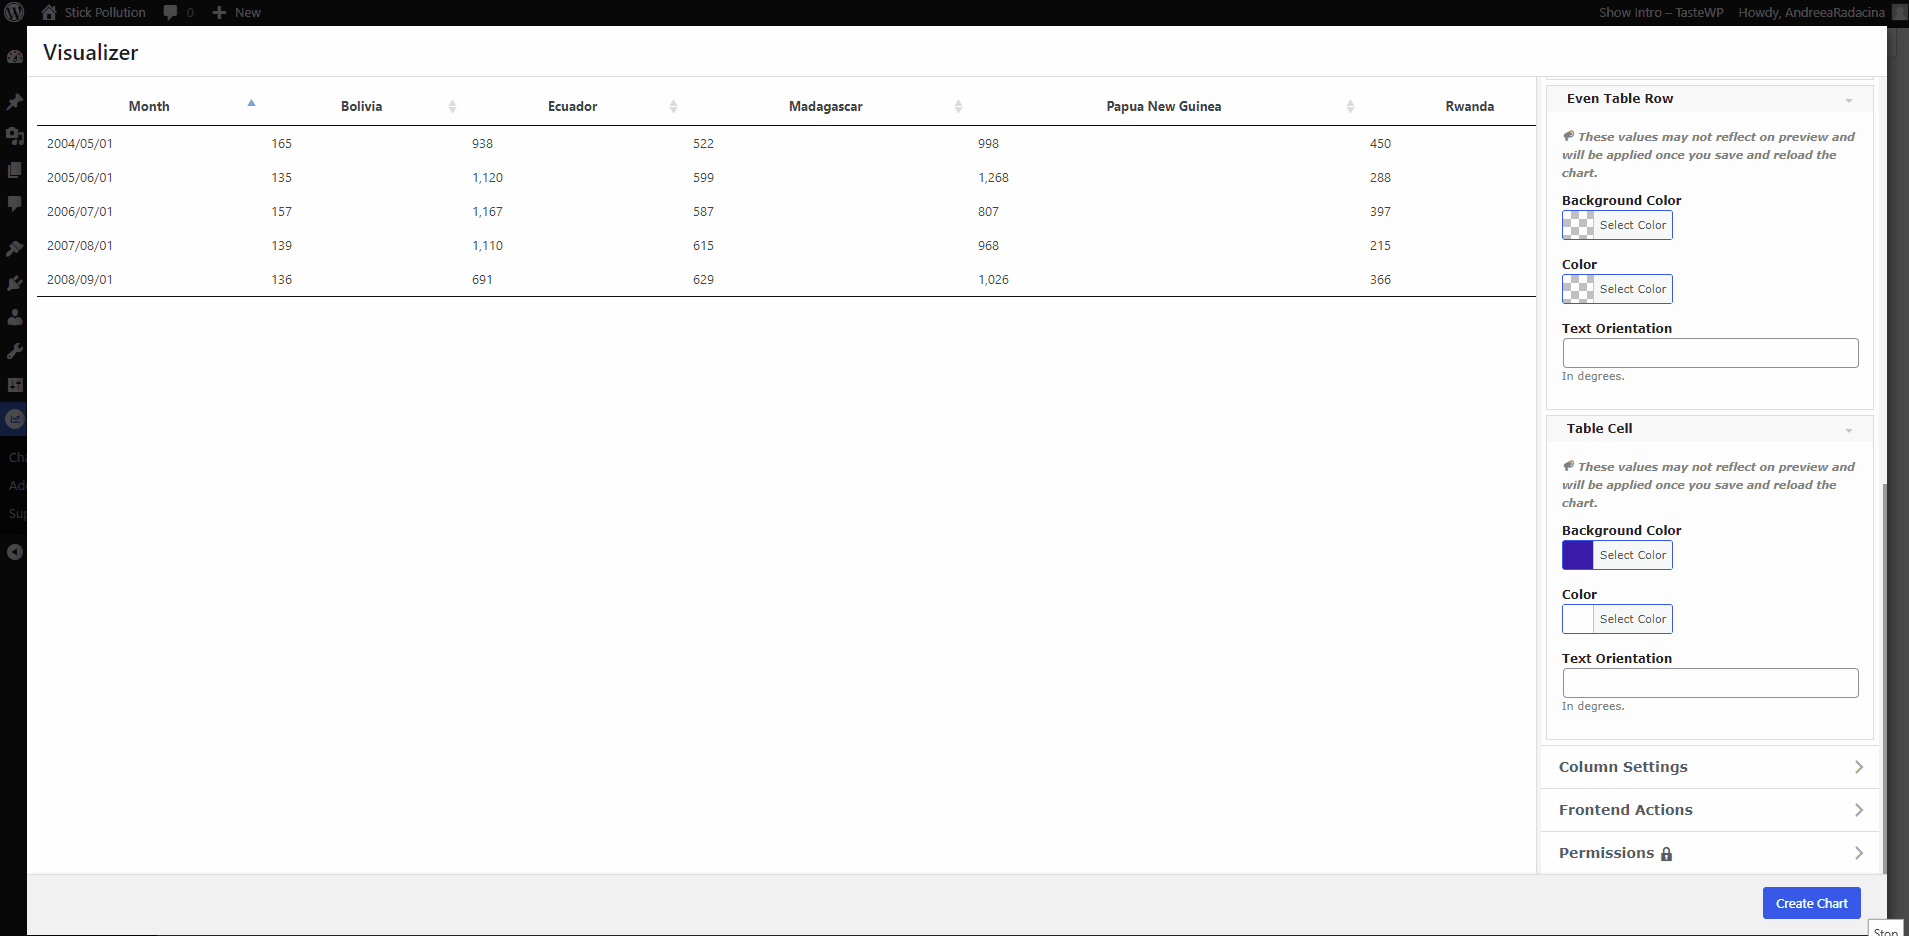Open the Dashboard sidebar icon
This screenshot has height=936, width=1909.
(14, 57)
